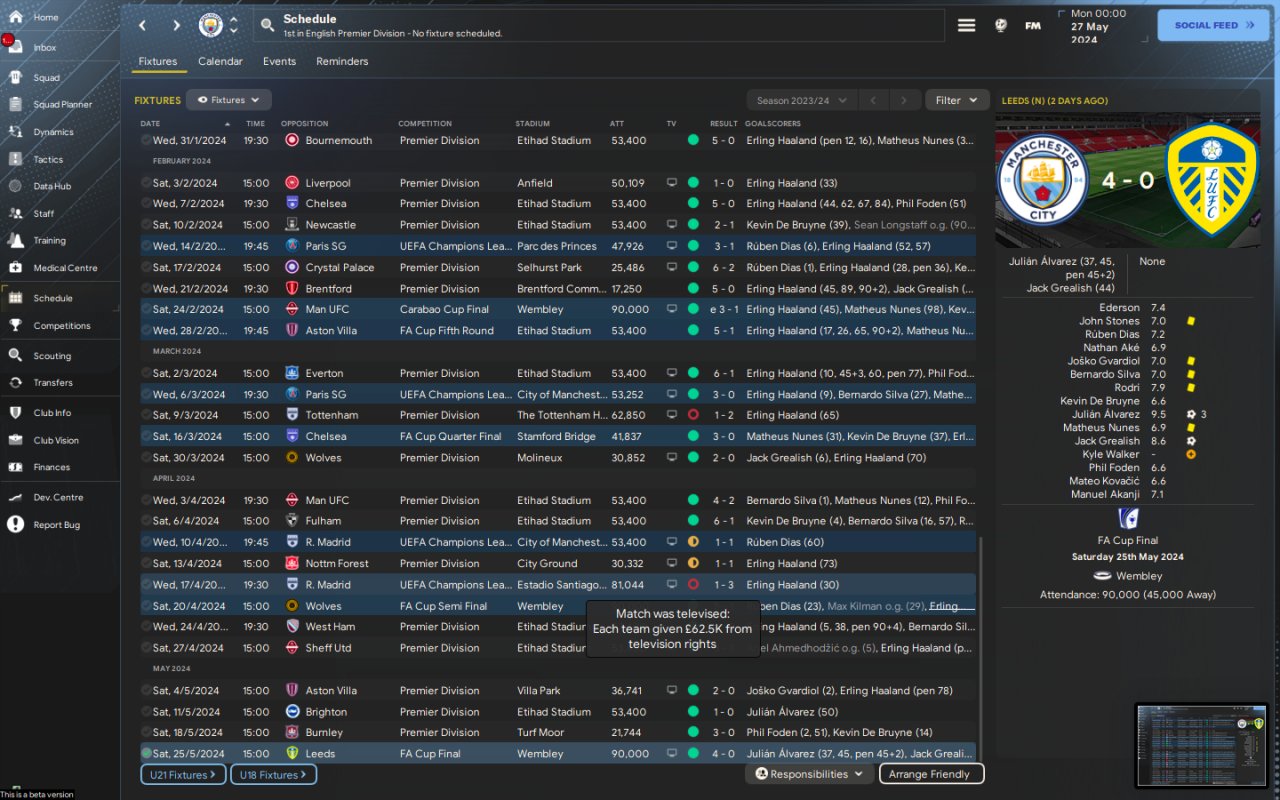Toggle the circle on the Leeds fixture row

pyautogui.click(x=147, y=753)
